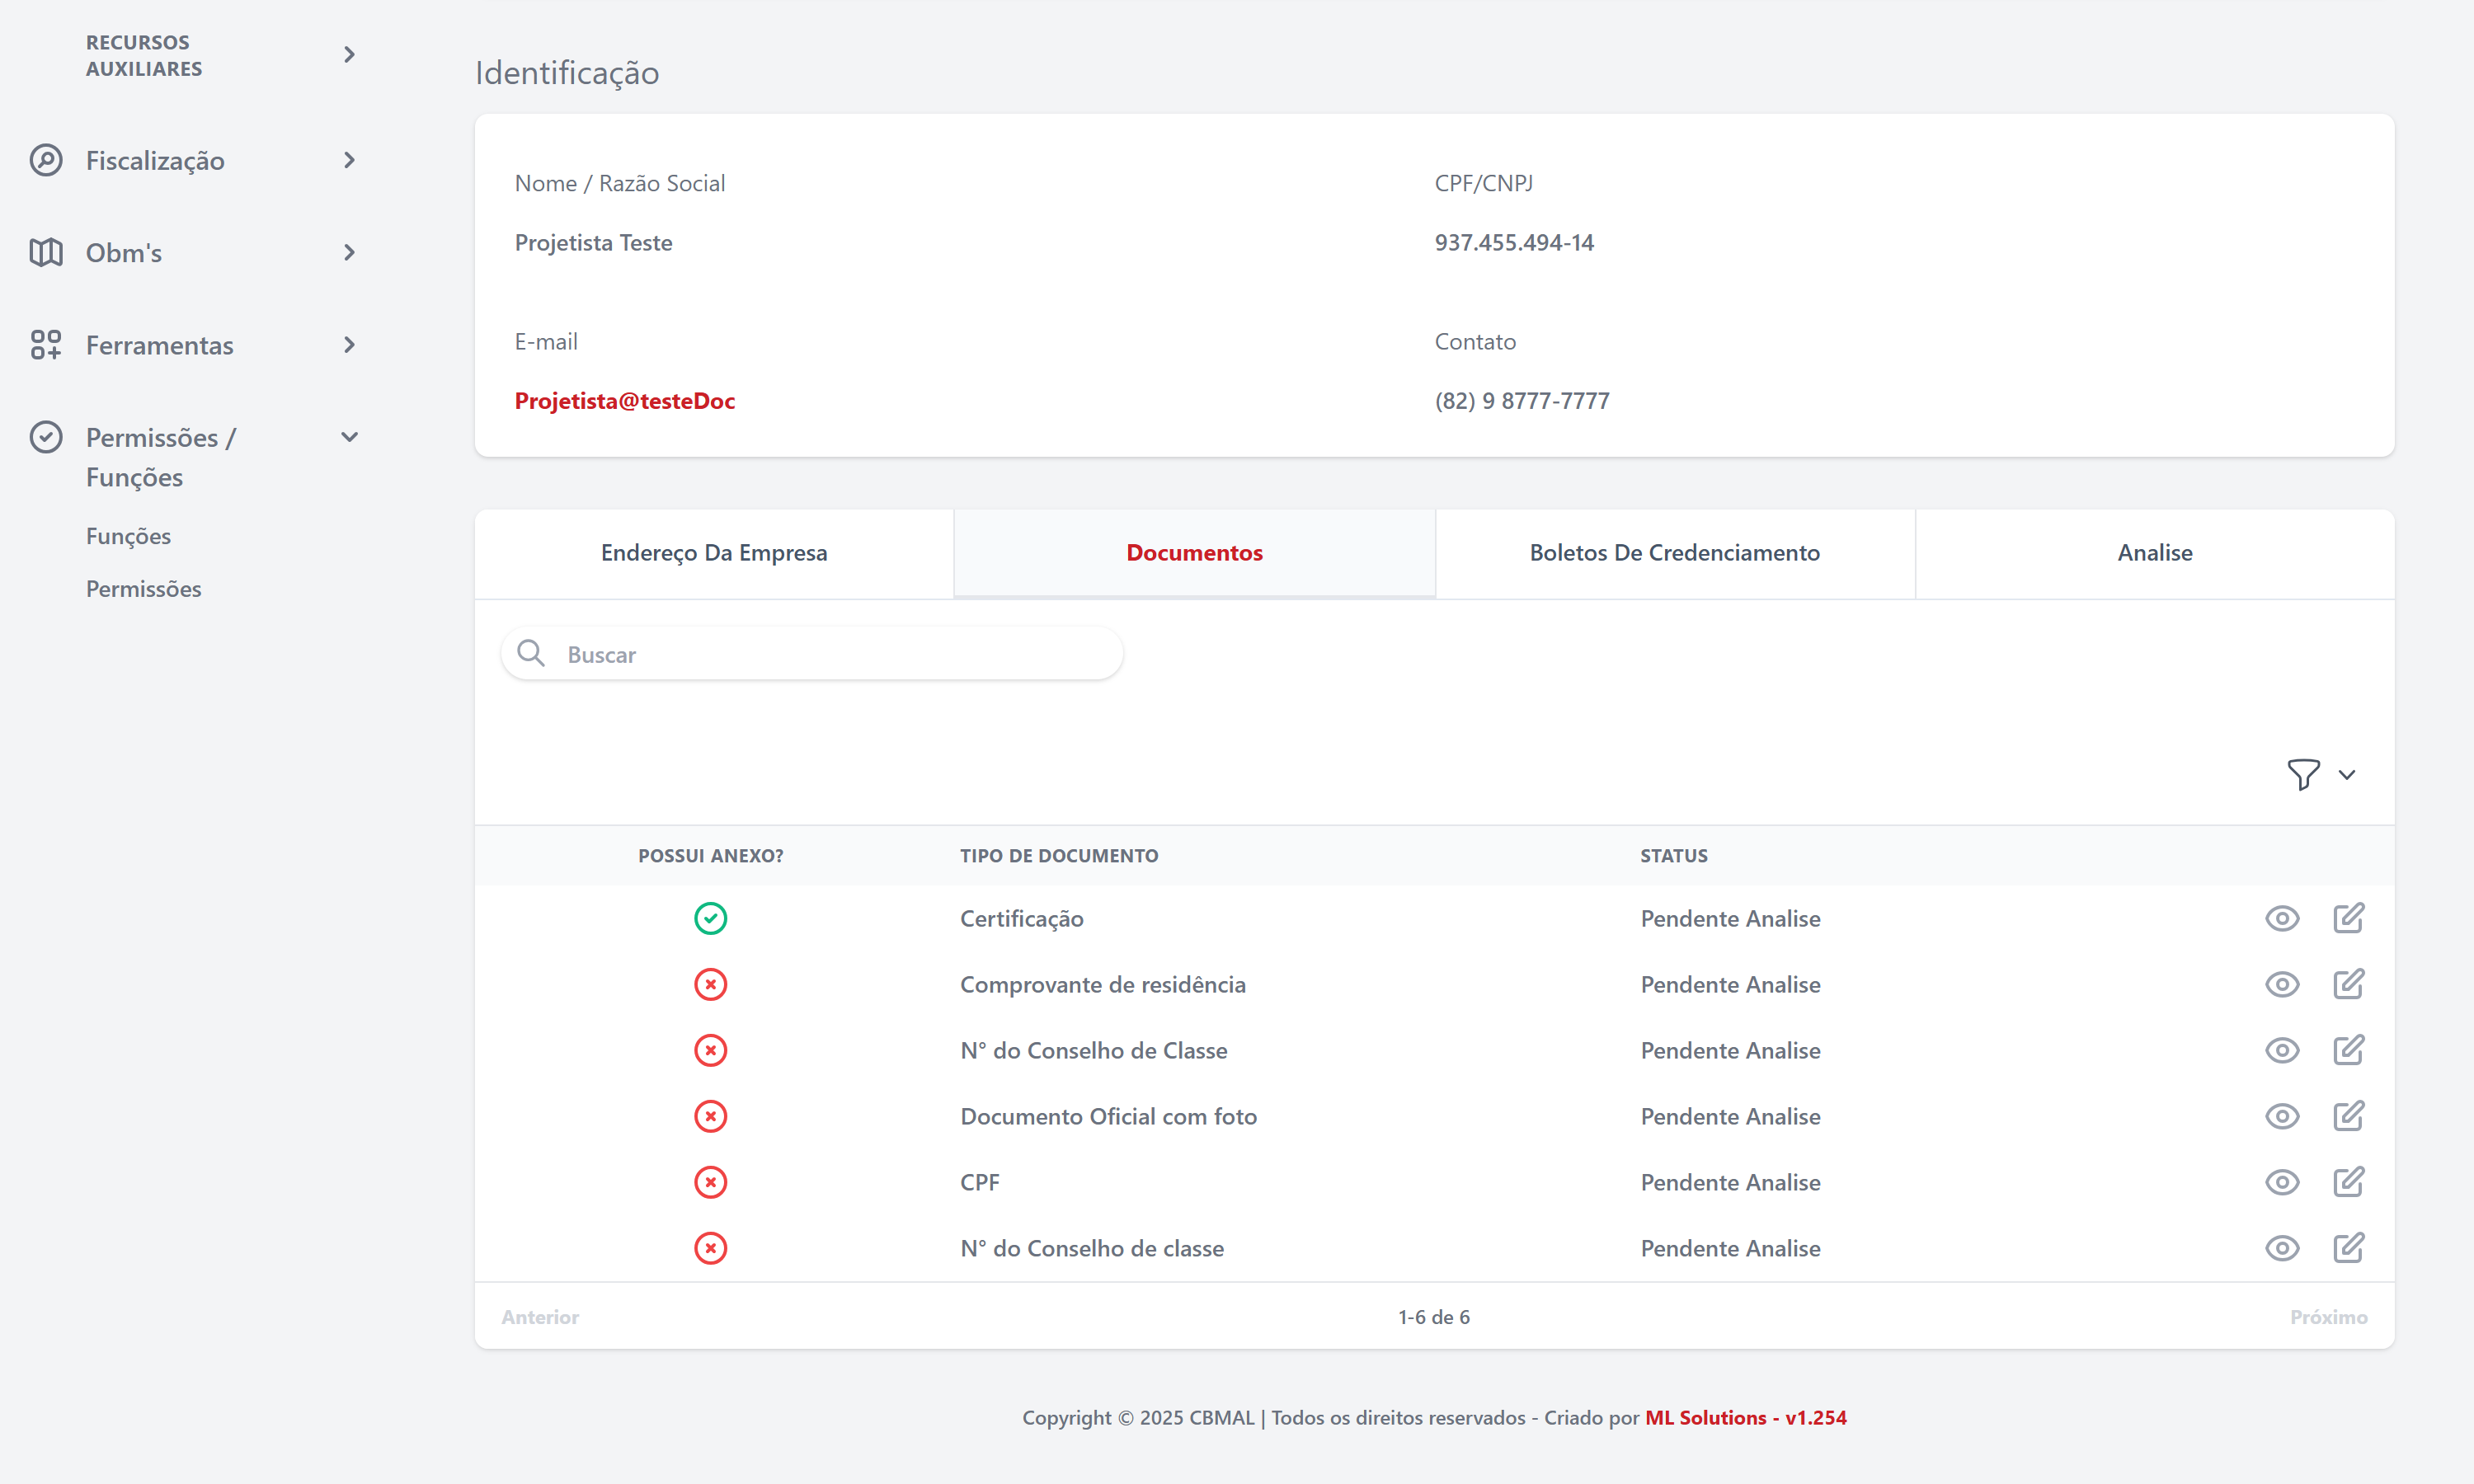
Task: Open the Analise tab
Action: pyautogui.click(x=2154, y=553)
